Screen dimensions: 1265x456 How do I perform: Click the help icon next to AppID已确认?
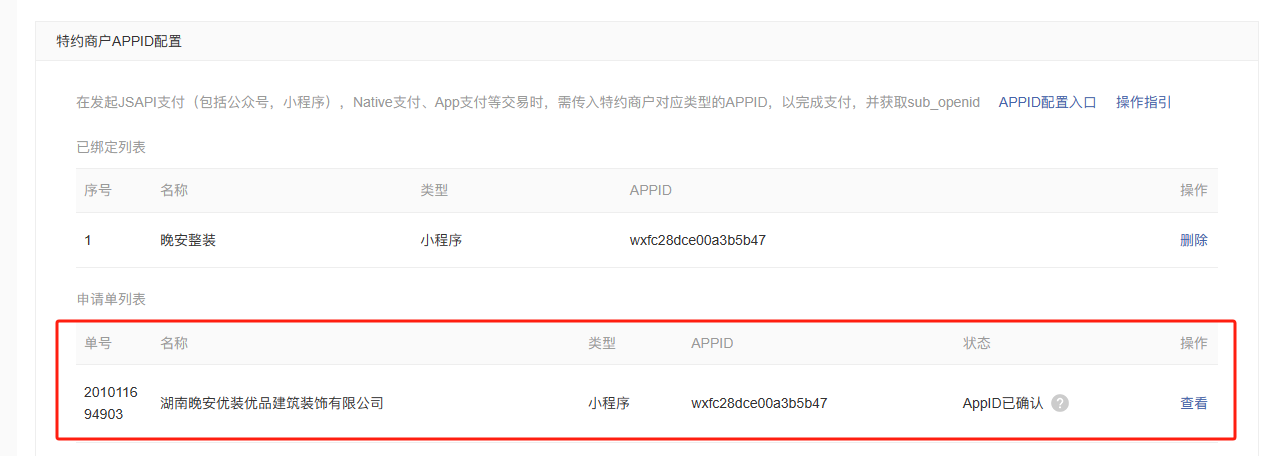coord(1060,403)
